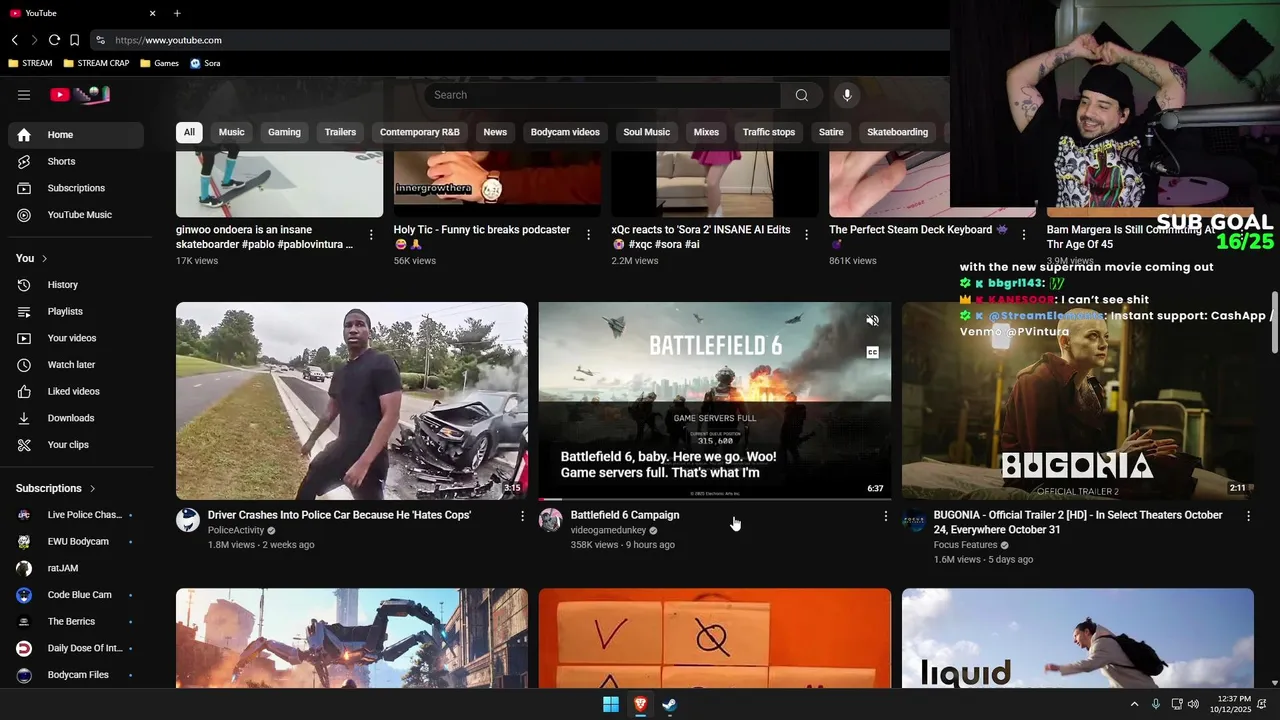Select the Satire filter chip
1280x720 pixels.
[831, 132]
